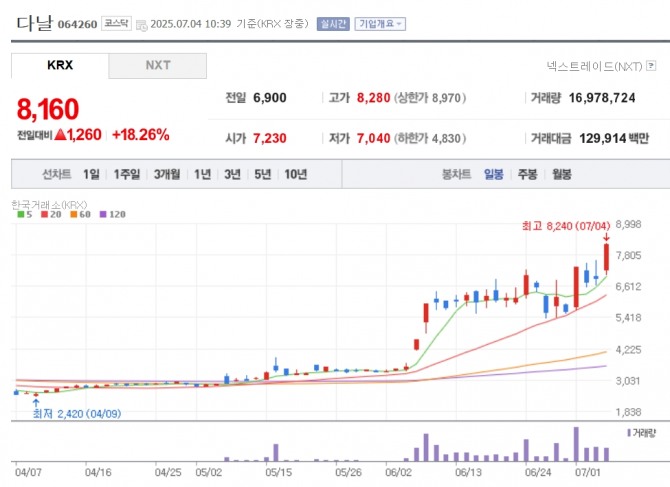
Task: Click the tallest purple volume bar near 07/01
Action: [x=576, y=444]
